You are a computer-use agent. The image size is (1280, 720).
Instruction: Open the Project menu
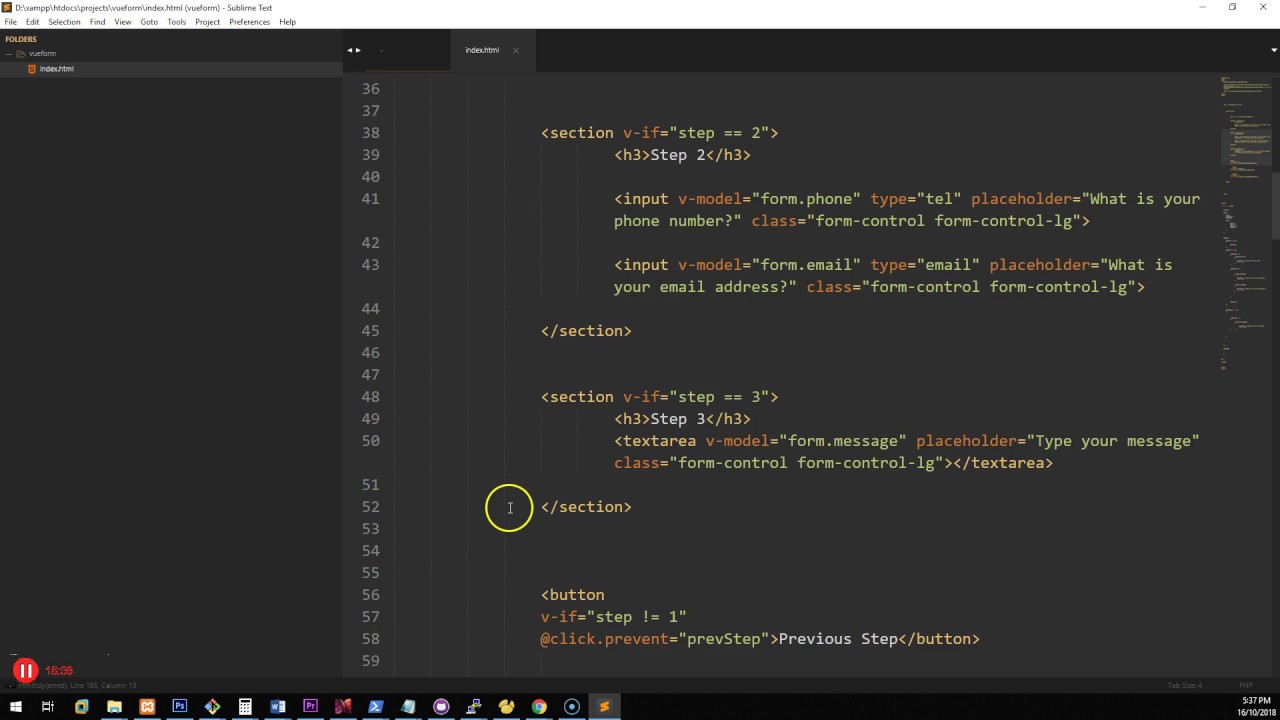click(x=208, y=22)
